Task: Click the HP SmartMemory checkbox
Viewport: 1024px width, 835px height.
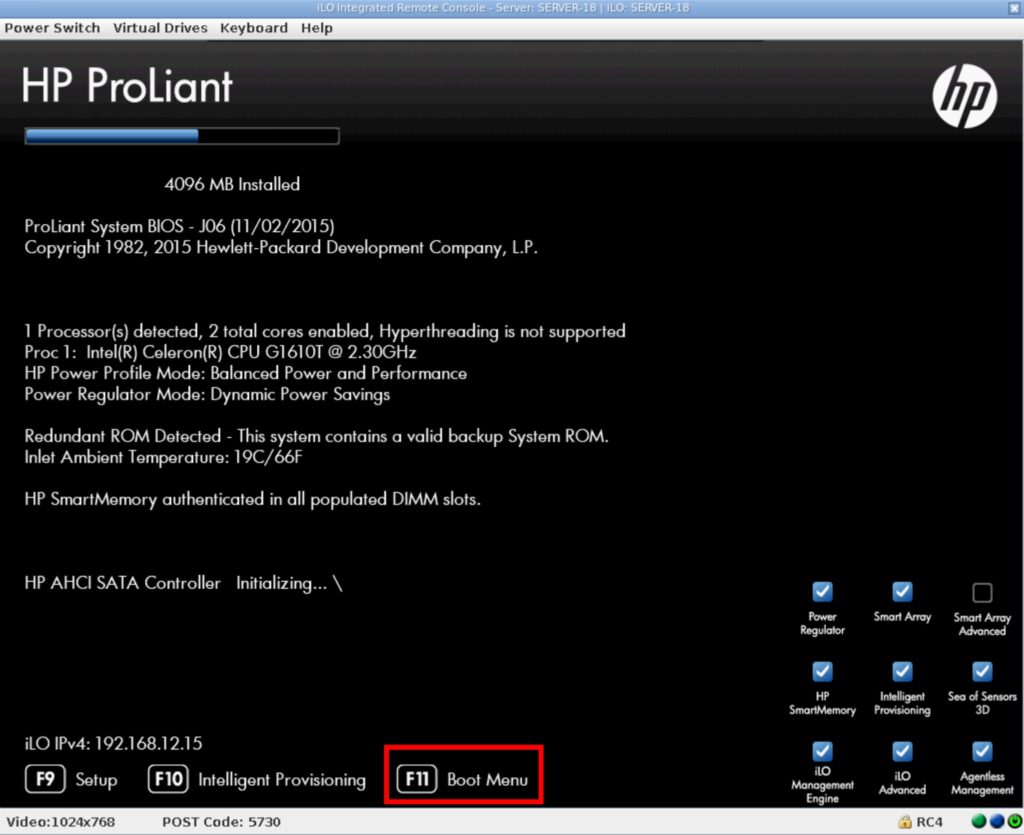Action: pyautogui.click(x=822, y=671)
